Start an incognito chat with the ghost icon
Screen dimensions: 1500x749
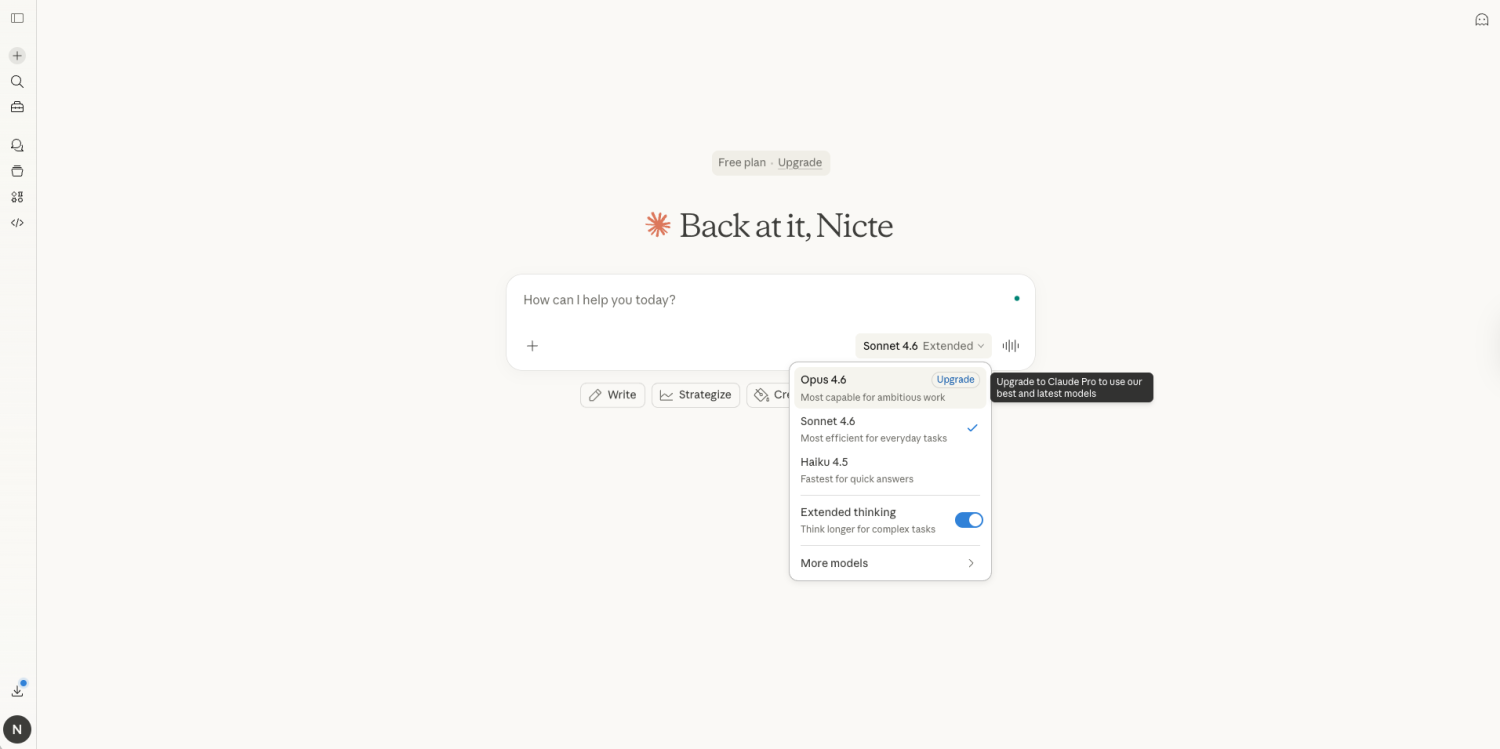click(x=1482, y=19)
